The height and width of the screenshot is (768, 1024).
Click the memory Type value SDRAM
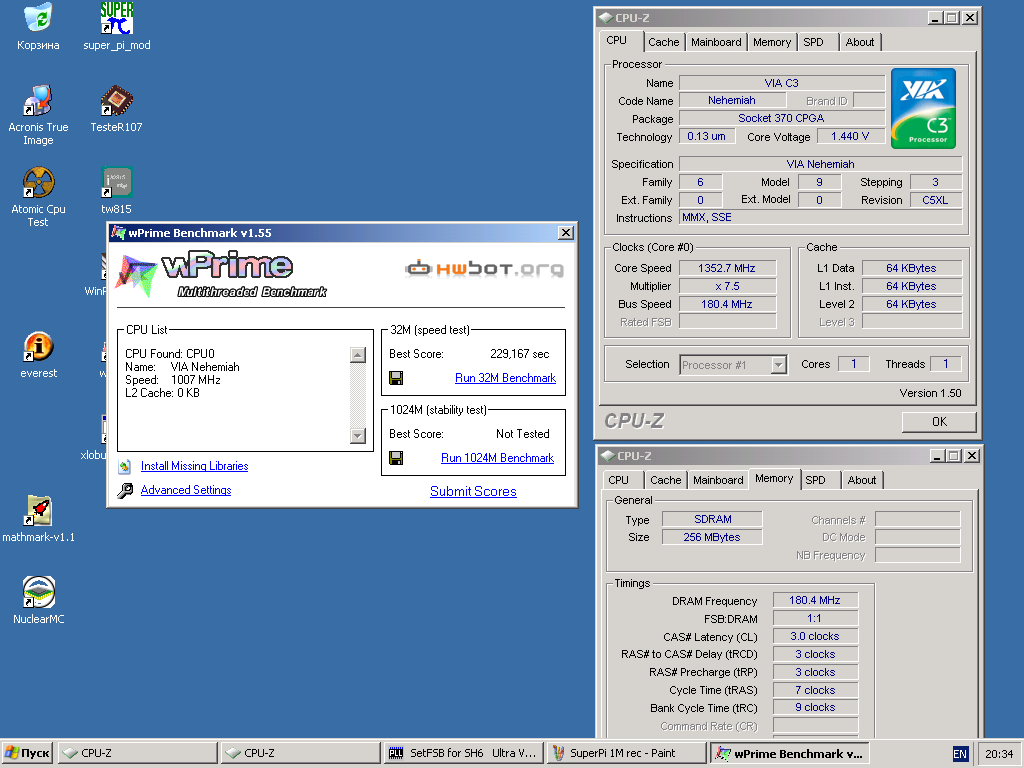(x=712, y=519)
